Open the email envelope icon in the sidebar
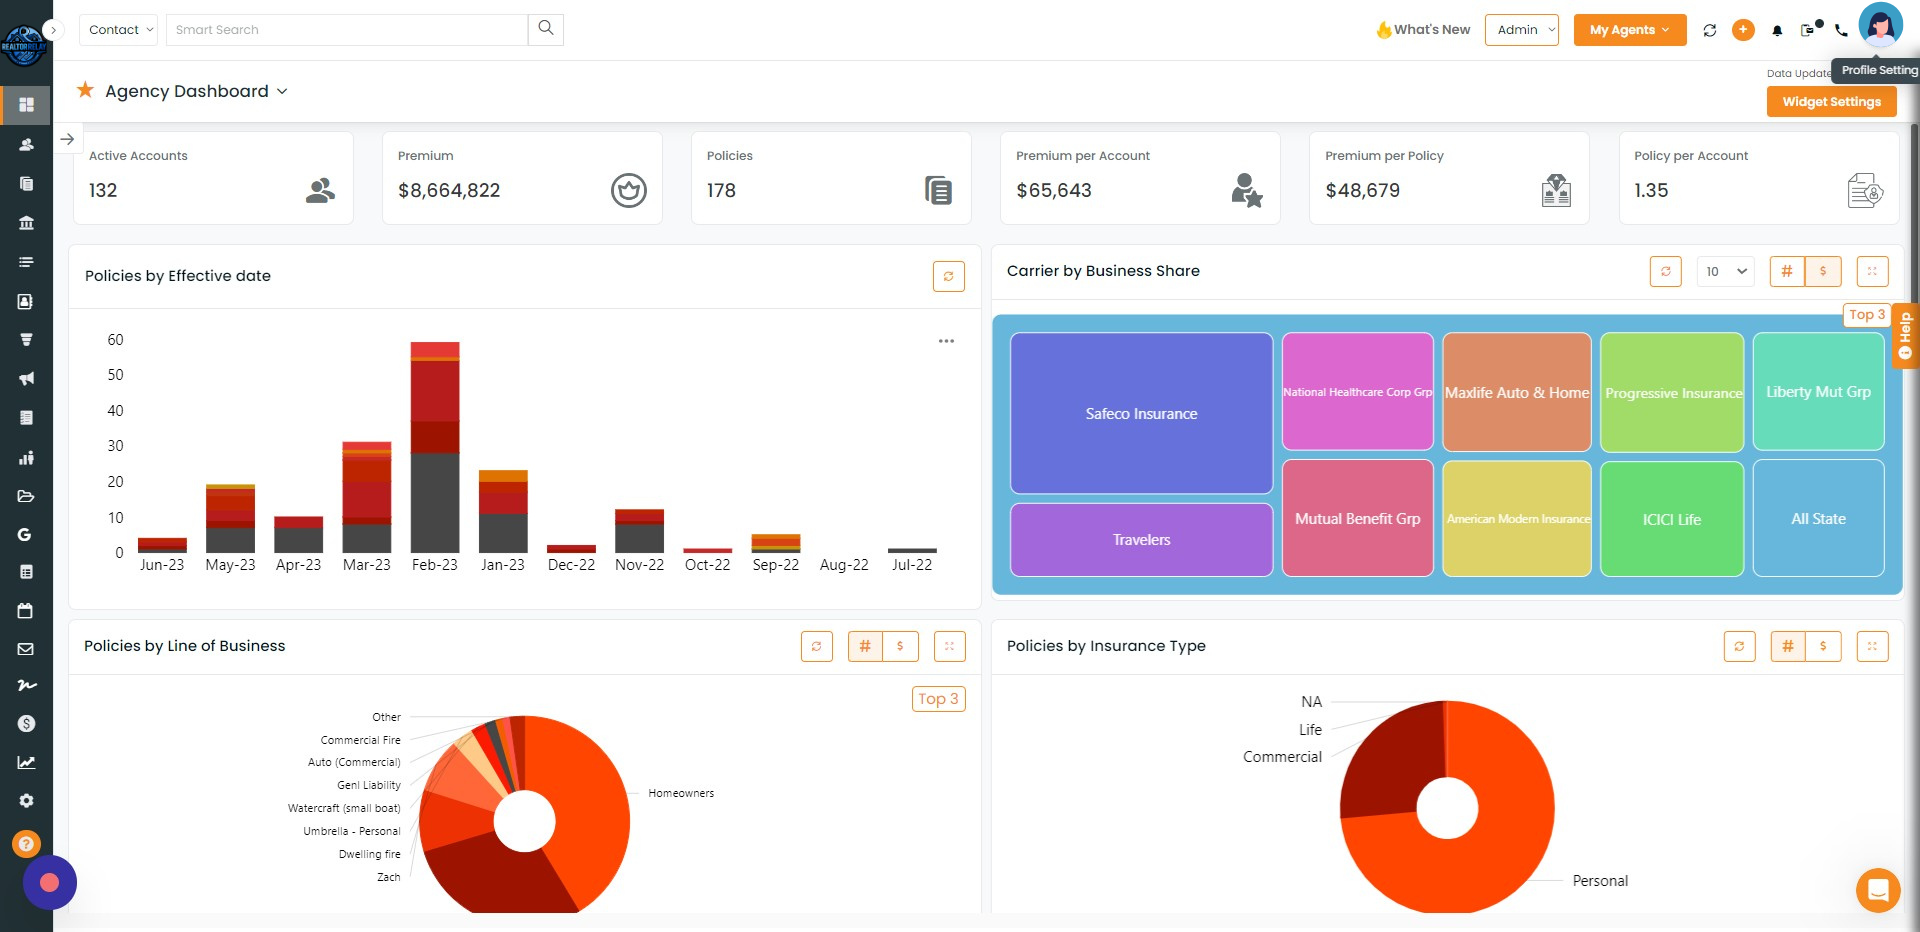1920x932 pixels. tap(25, 648)
